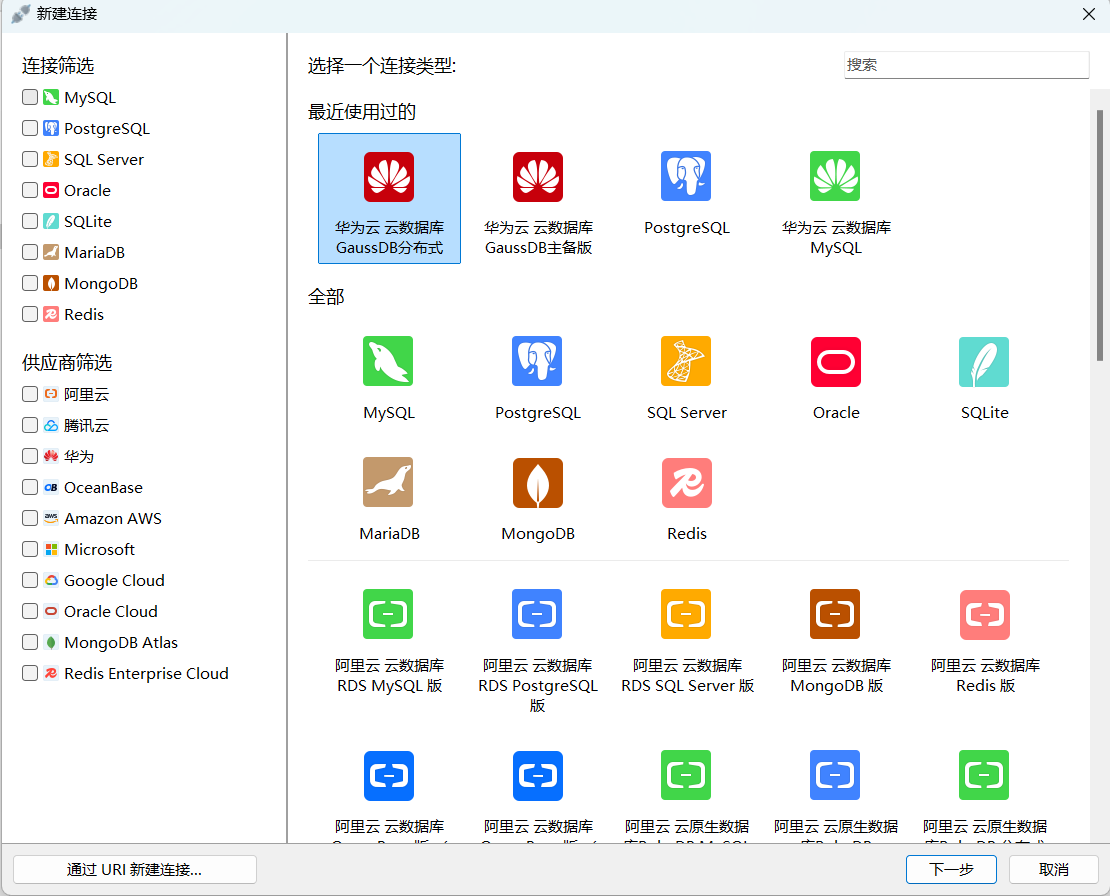
Task: Click MySQL dolphin icon under 全部
Action: point(388,361)
